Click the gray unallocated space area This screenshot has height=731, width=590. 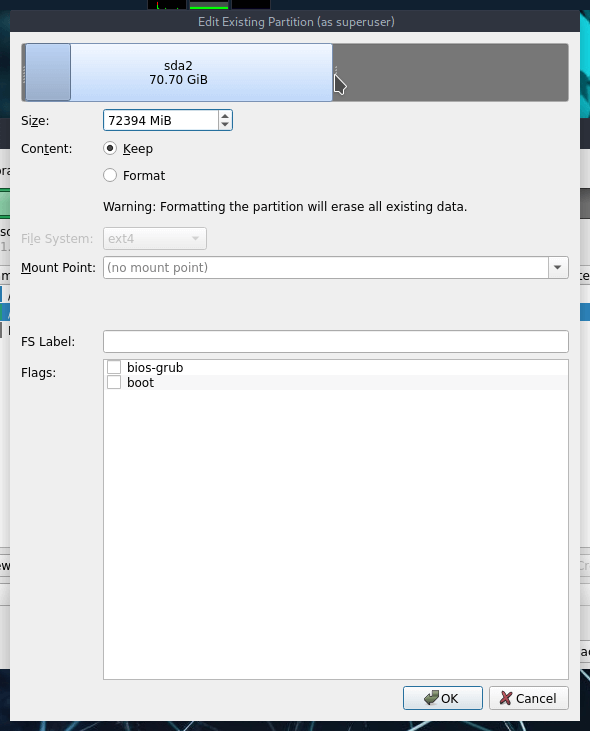coord(450,72)
